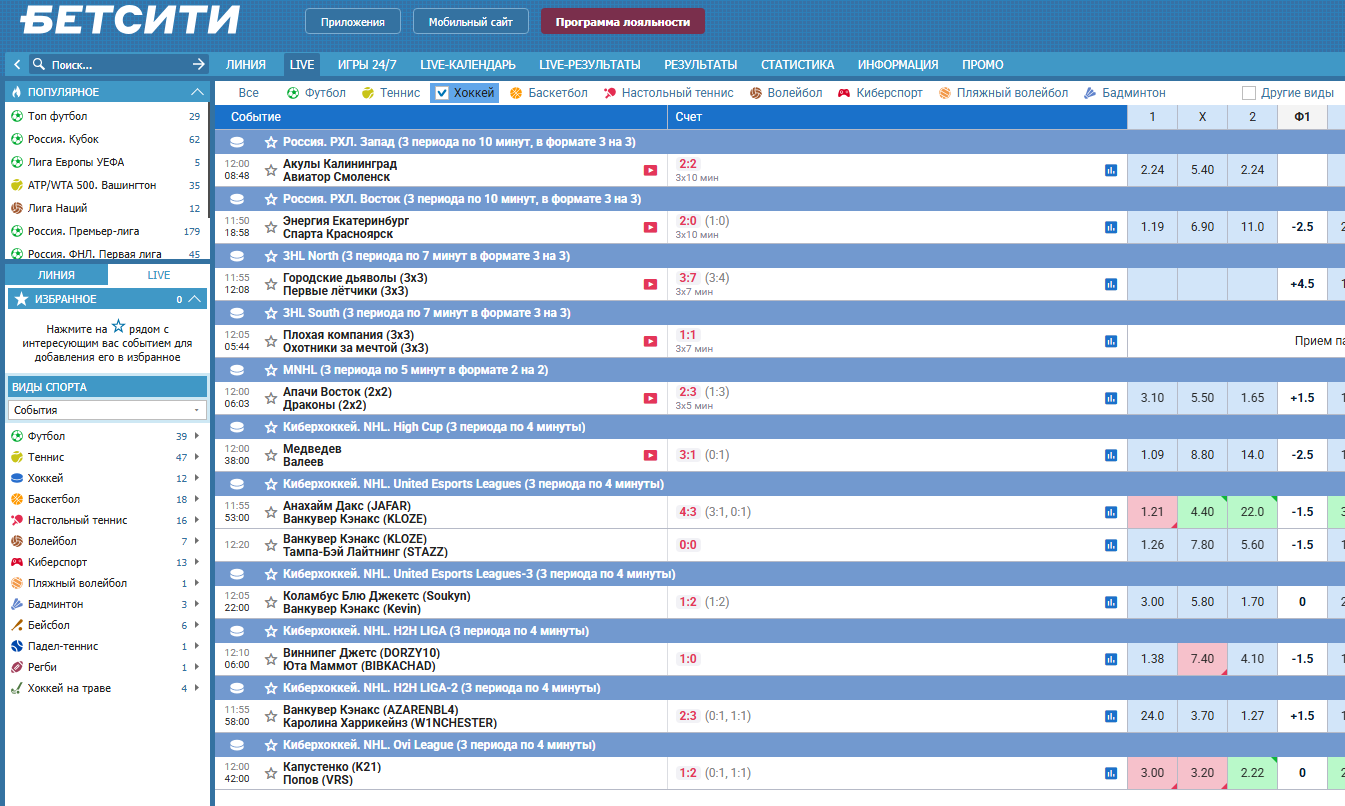
Task: Expand Бейсбол in sports list
Action: click(x=197, y=625)
